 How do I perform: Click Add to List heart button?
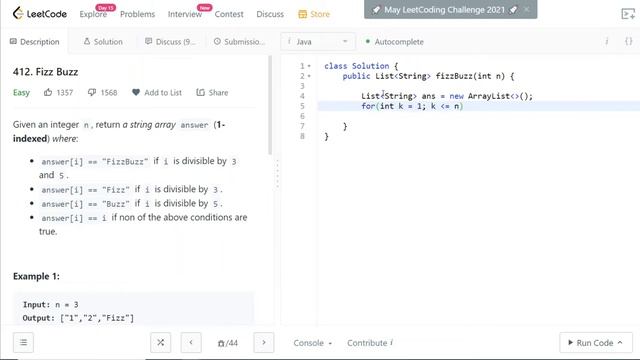point(157,93)
